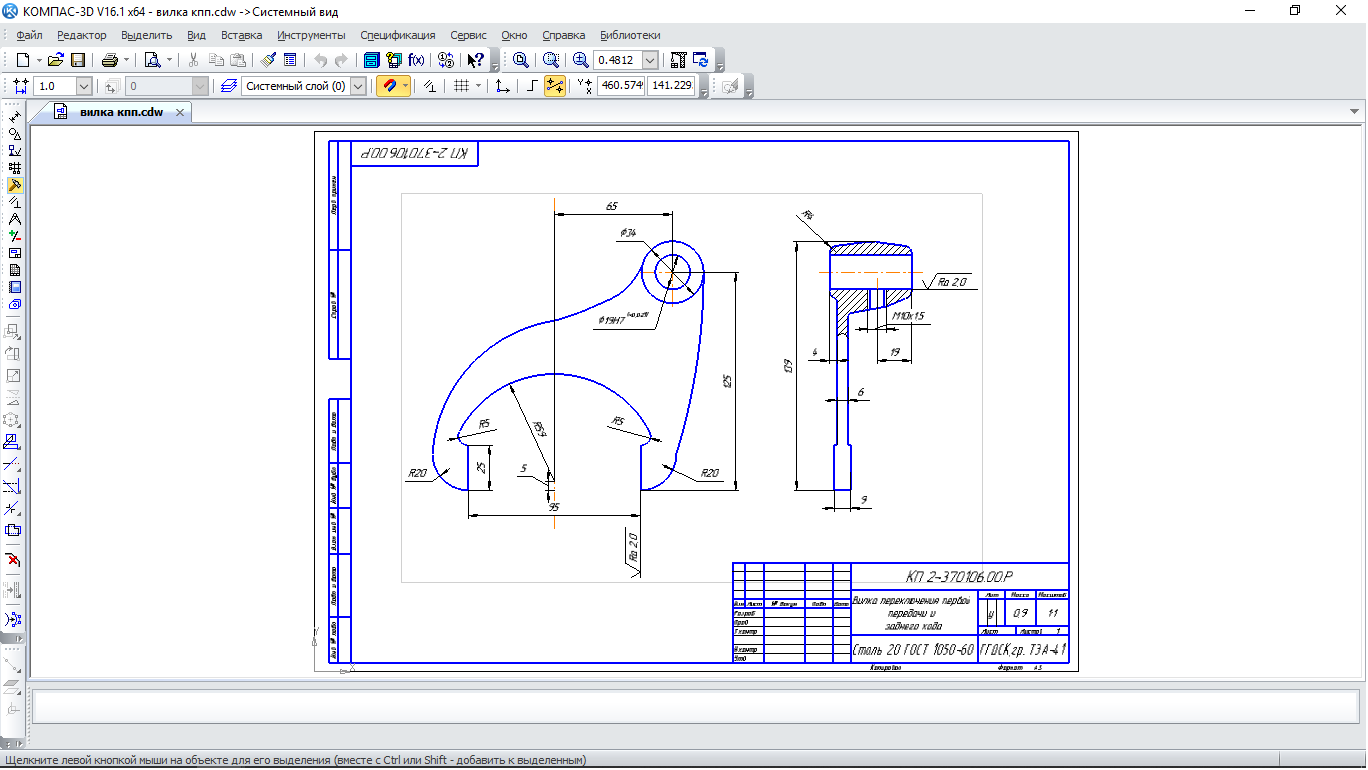Open the Спецификация menu
1368x770 pixels.
click(x=397, y=35)
